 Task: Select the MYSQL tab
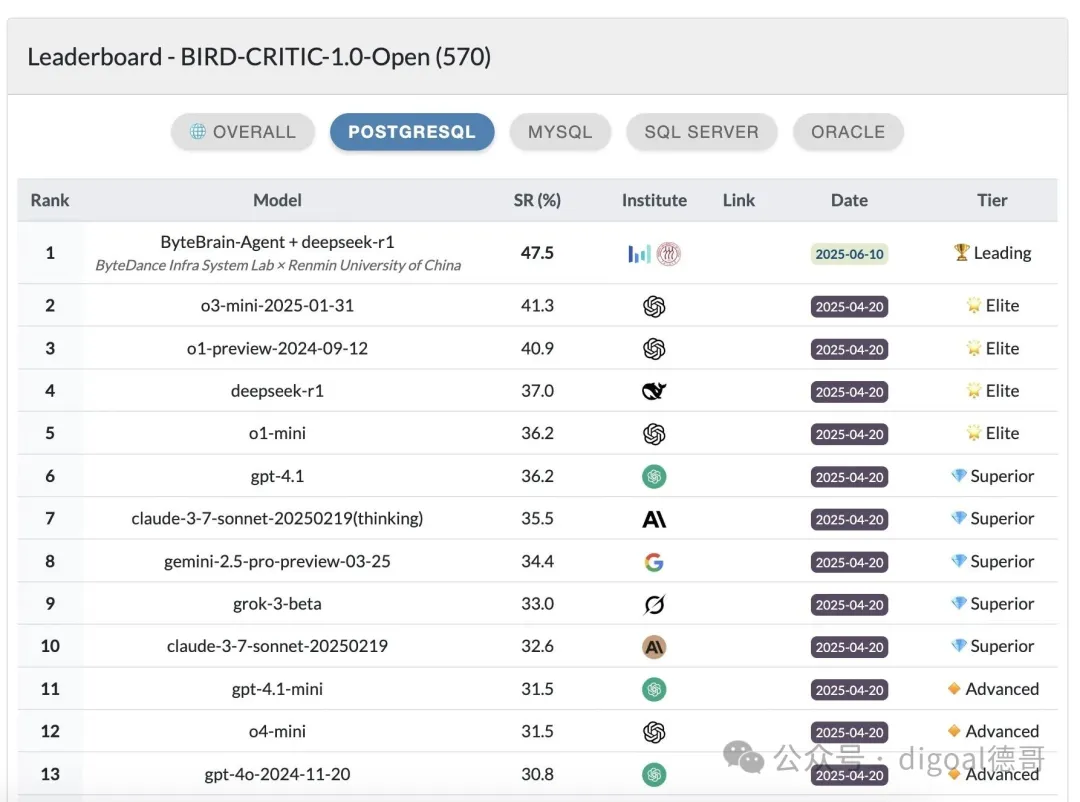560,132
